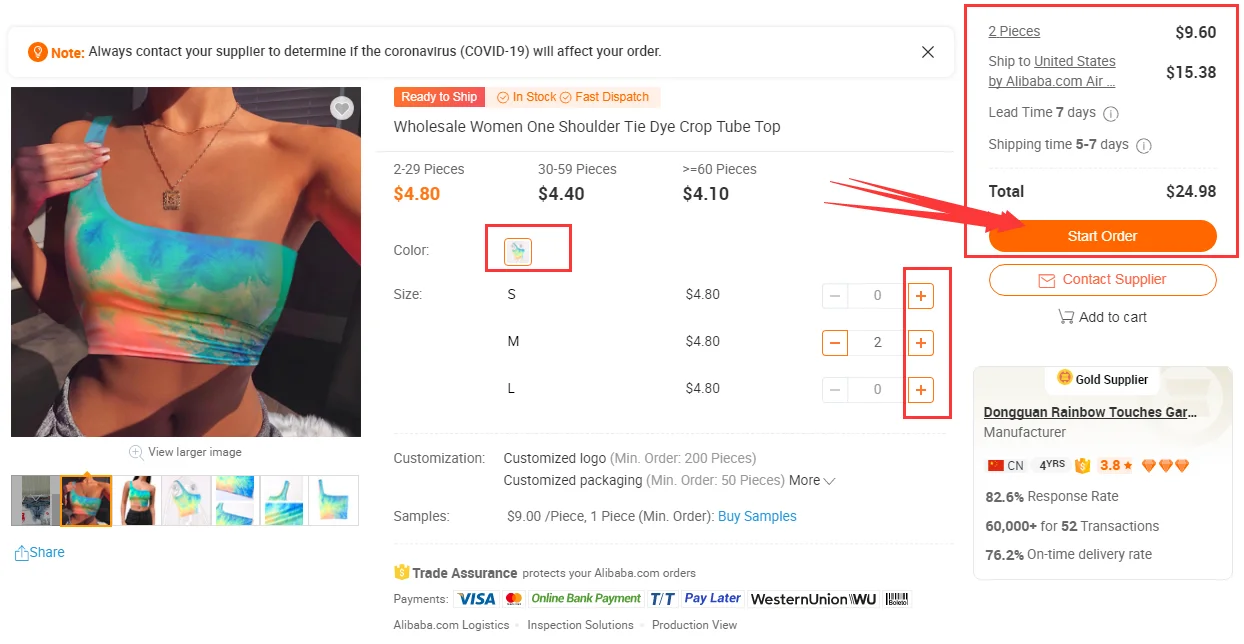Screen dimensions: 1244x644
Task: Close the COVID-19 note banner
Action: (928, 52)
